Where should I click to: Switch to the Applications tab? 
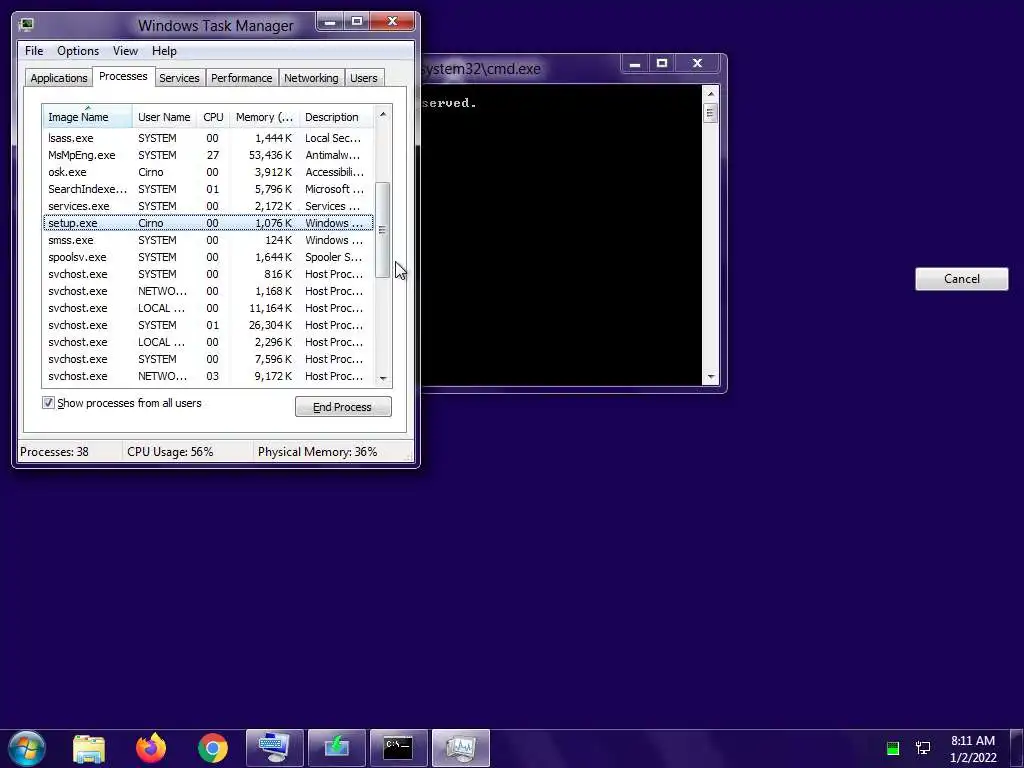click(x=59, y=78)
